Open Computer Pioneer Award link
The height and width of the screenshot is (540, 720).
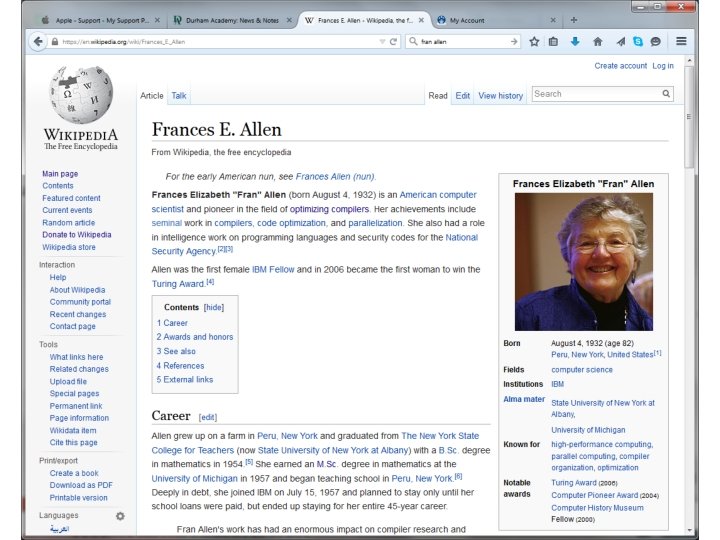[594, 495]
